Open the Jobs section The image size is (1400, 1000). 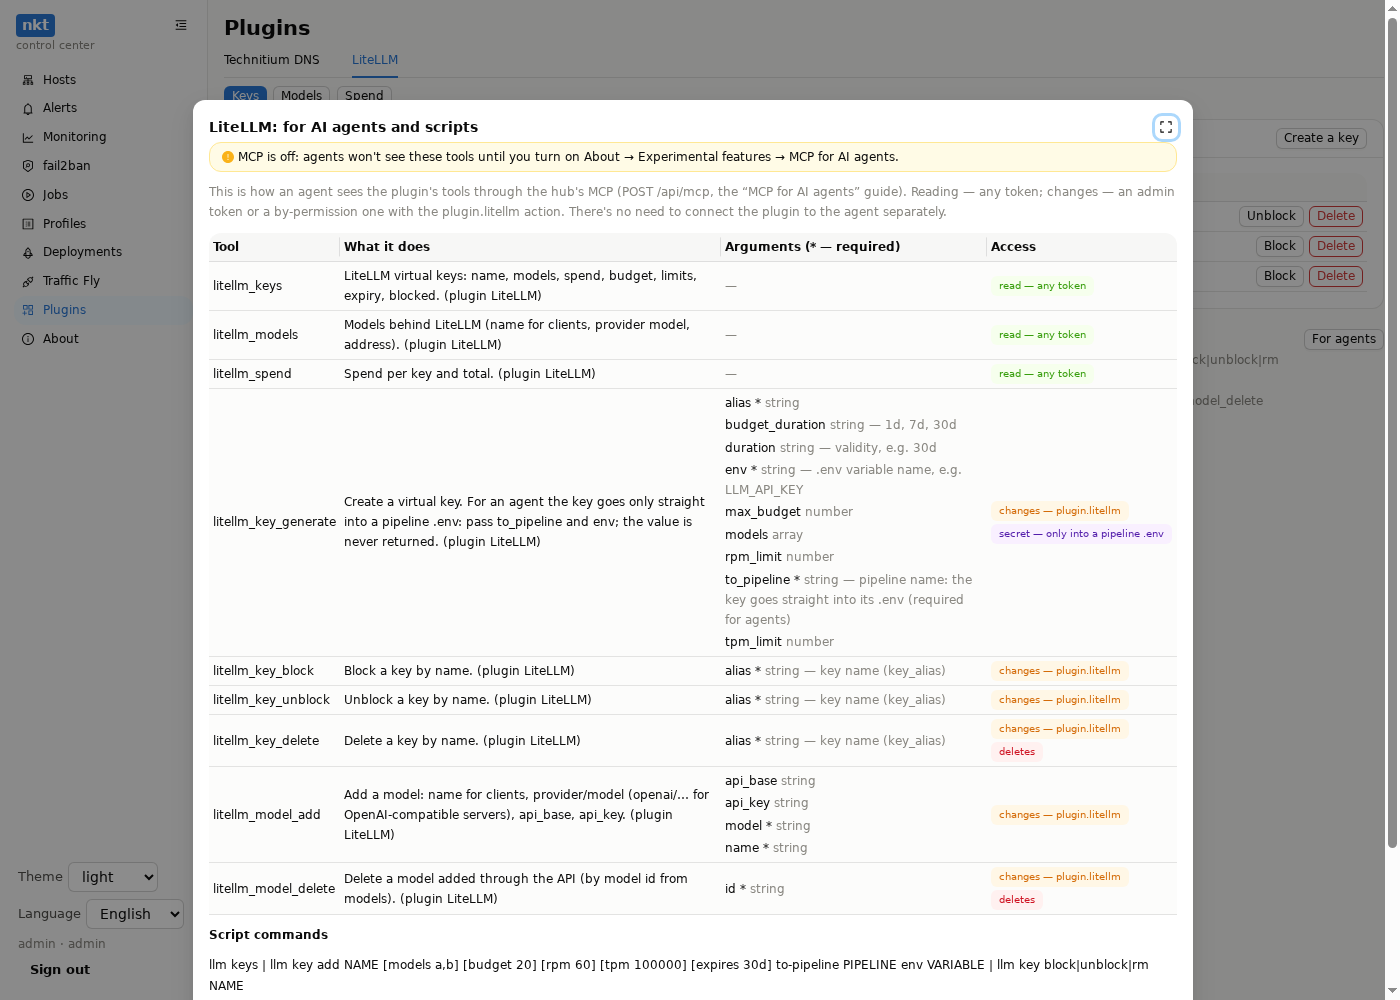tap(55, 195)
